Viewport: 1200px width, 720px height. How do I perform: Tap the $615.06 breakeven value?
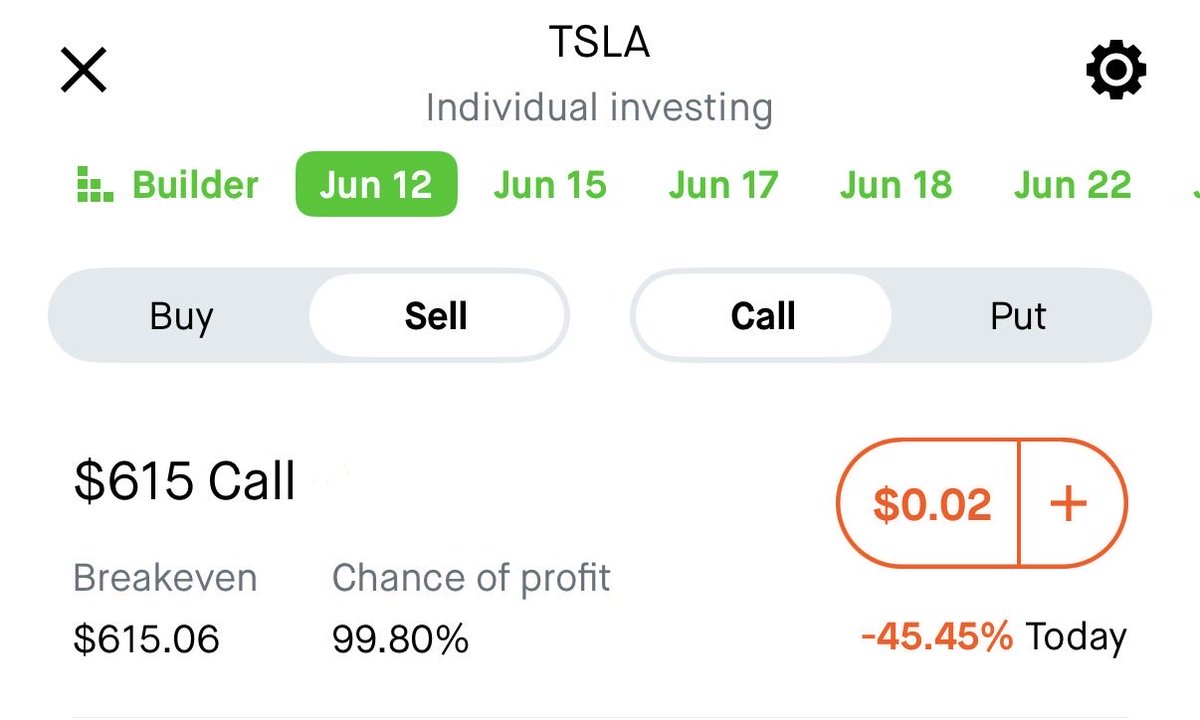coord(146,639)
